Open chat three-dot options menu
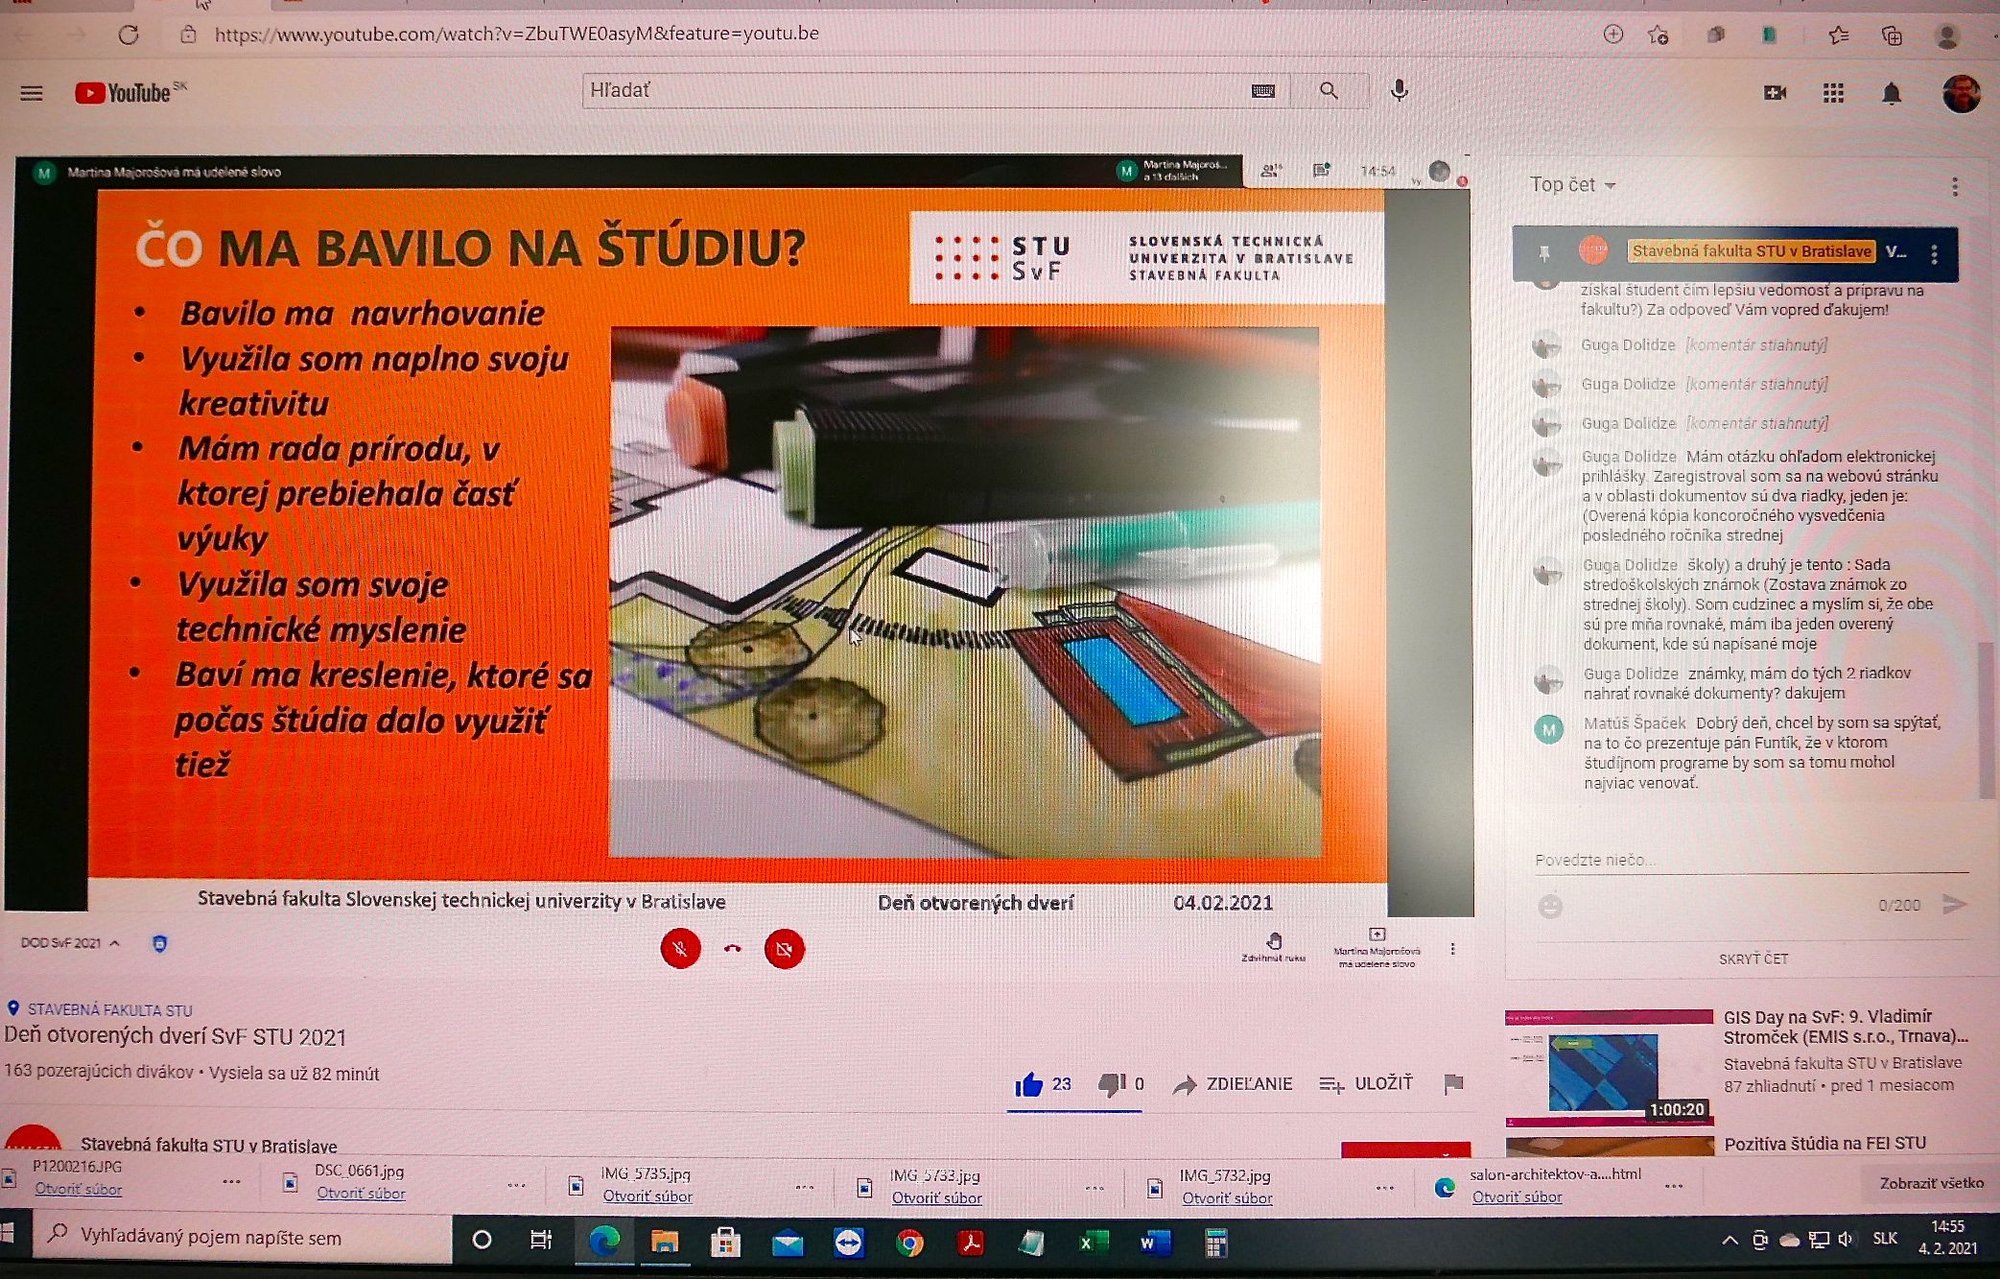The image size is (2000, 1279). click(x=1954, y=186)
